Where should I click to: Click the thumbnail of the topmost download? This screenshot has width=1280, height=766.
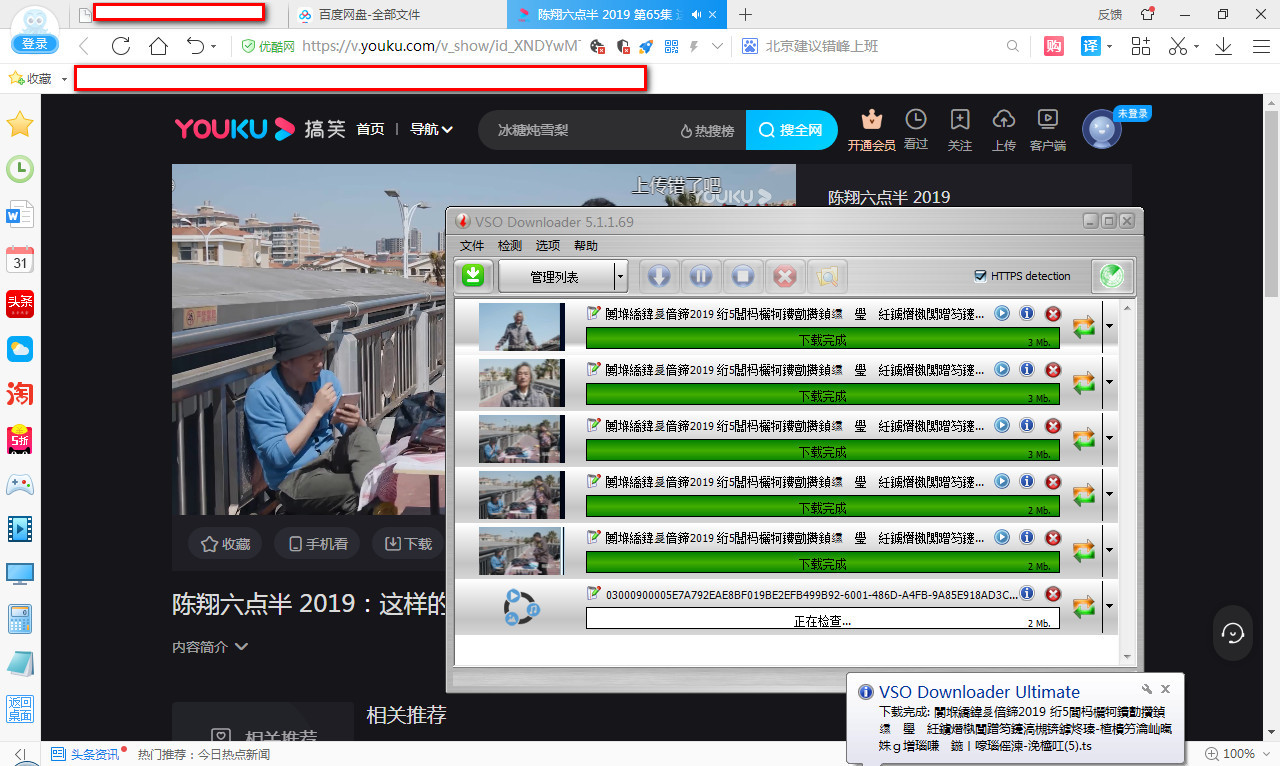520,326
